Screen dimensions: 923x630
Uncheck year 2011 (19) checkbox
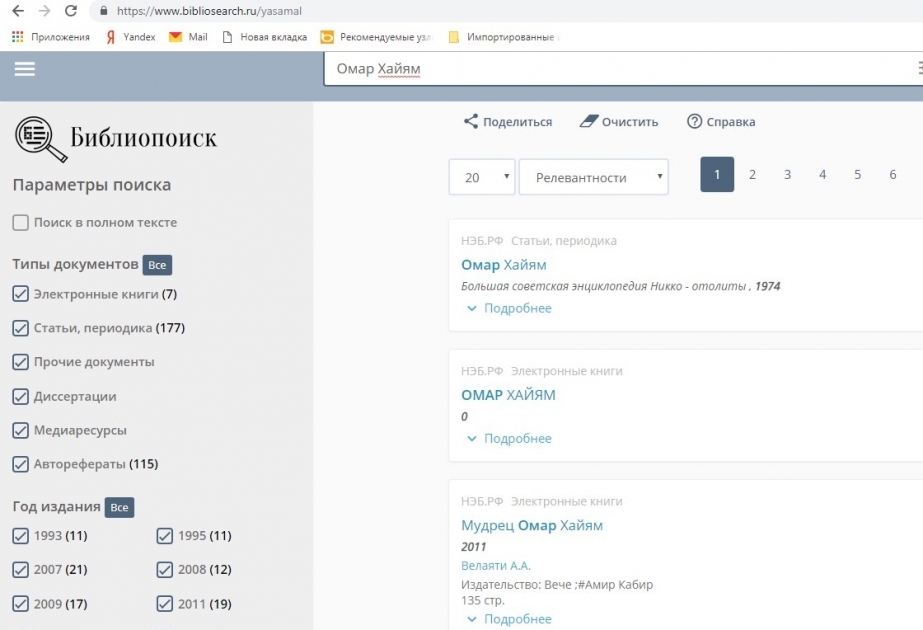coord(165,604)
